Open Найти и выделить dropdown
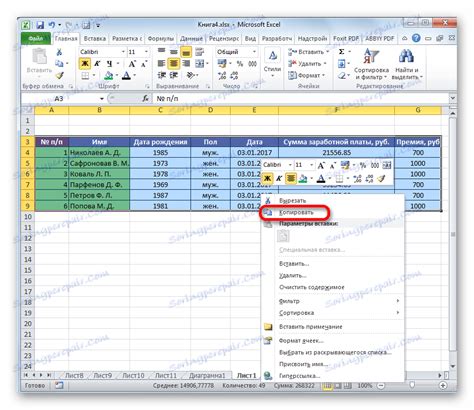The height and width of the screenshot is (410, 474). (407, 63)
